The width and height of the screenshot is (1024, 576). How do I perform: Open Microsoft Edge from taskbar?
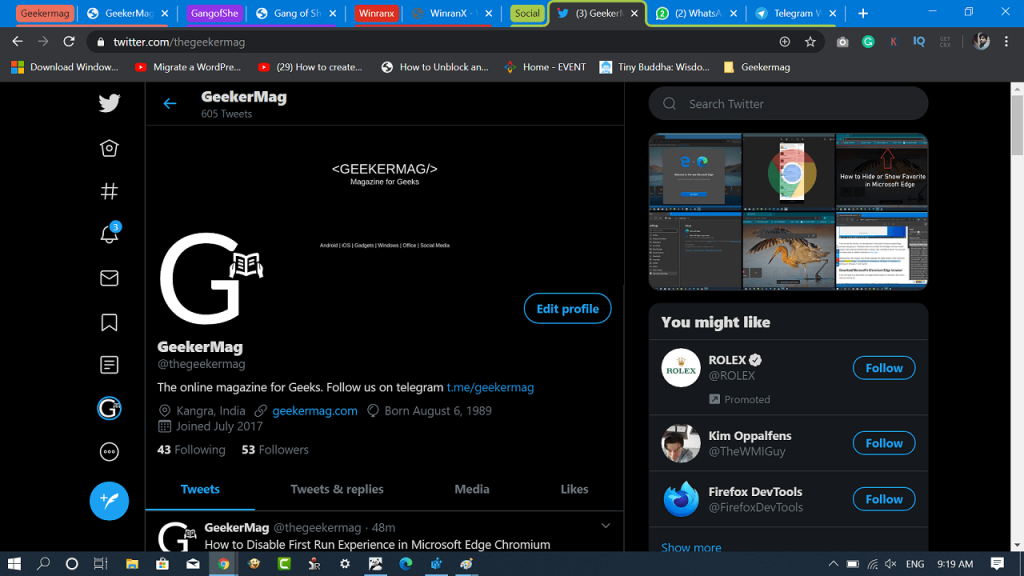(x=406, y=564)
